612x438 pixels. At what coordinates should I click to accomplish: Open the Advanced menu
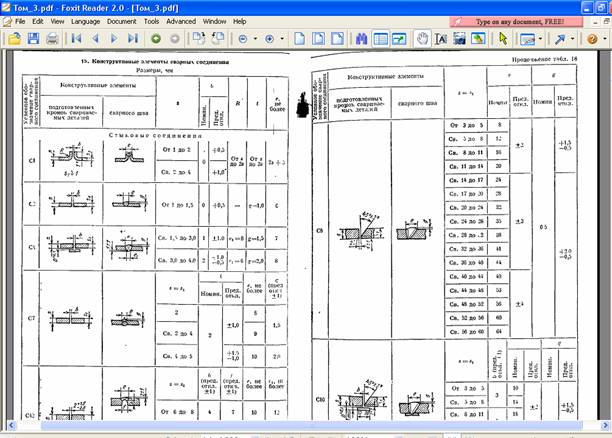(x=181, y=20)
